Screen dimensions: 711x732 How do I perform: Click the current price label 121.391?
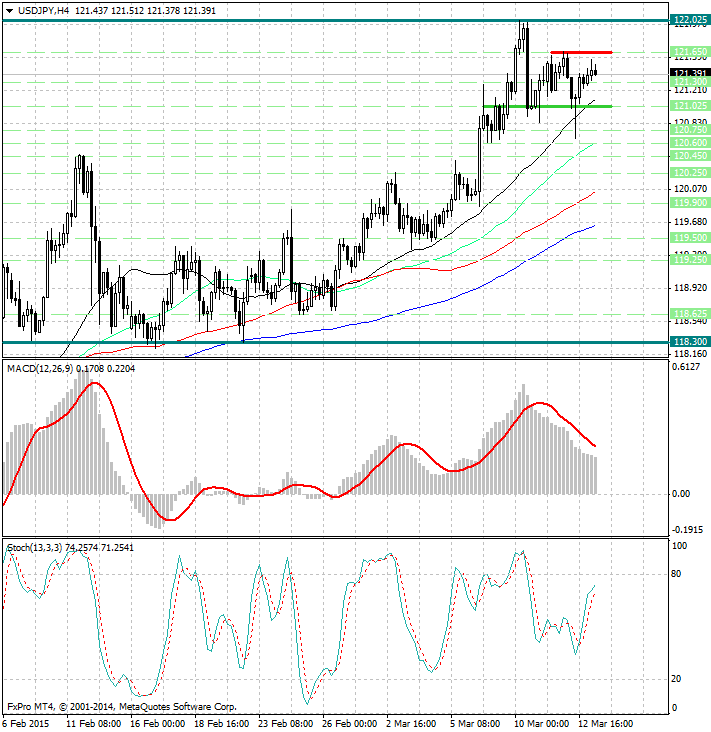click(x=690, y=73)
